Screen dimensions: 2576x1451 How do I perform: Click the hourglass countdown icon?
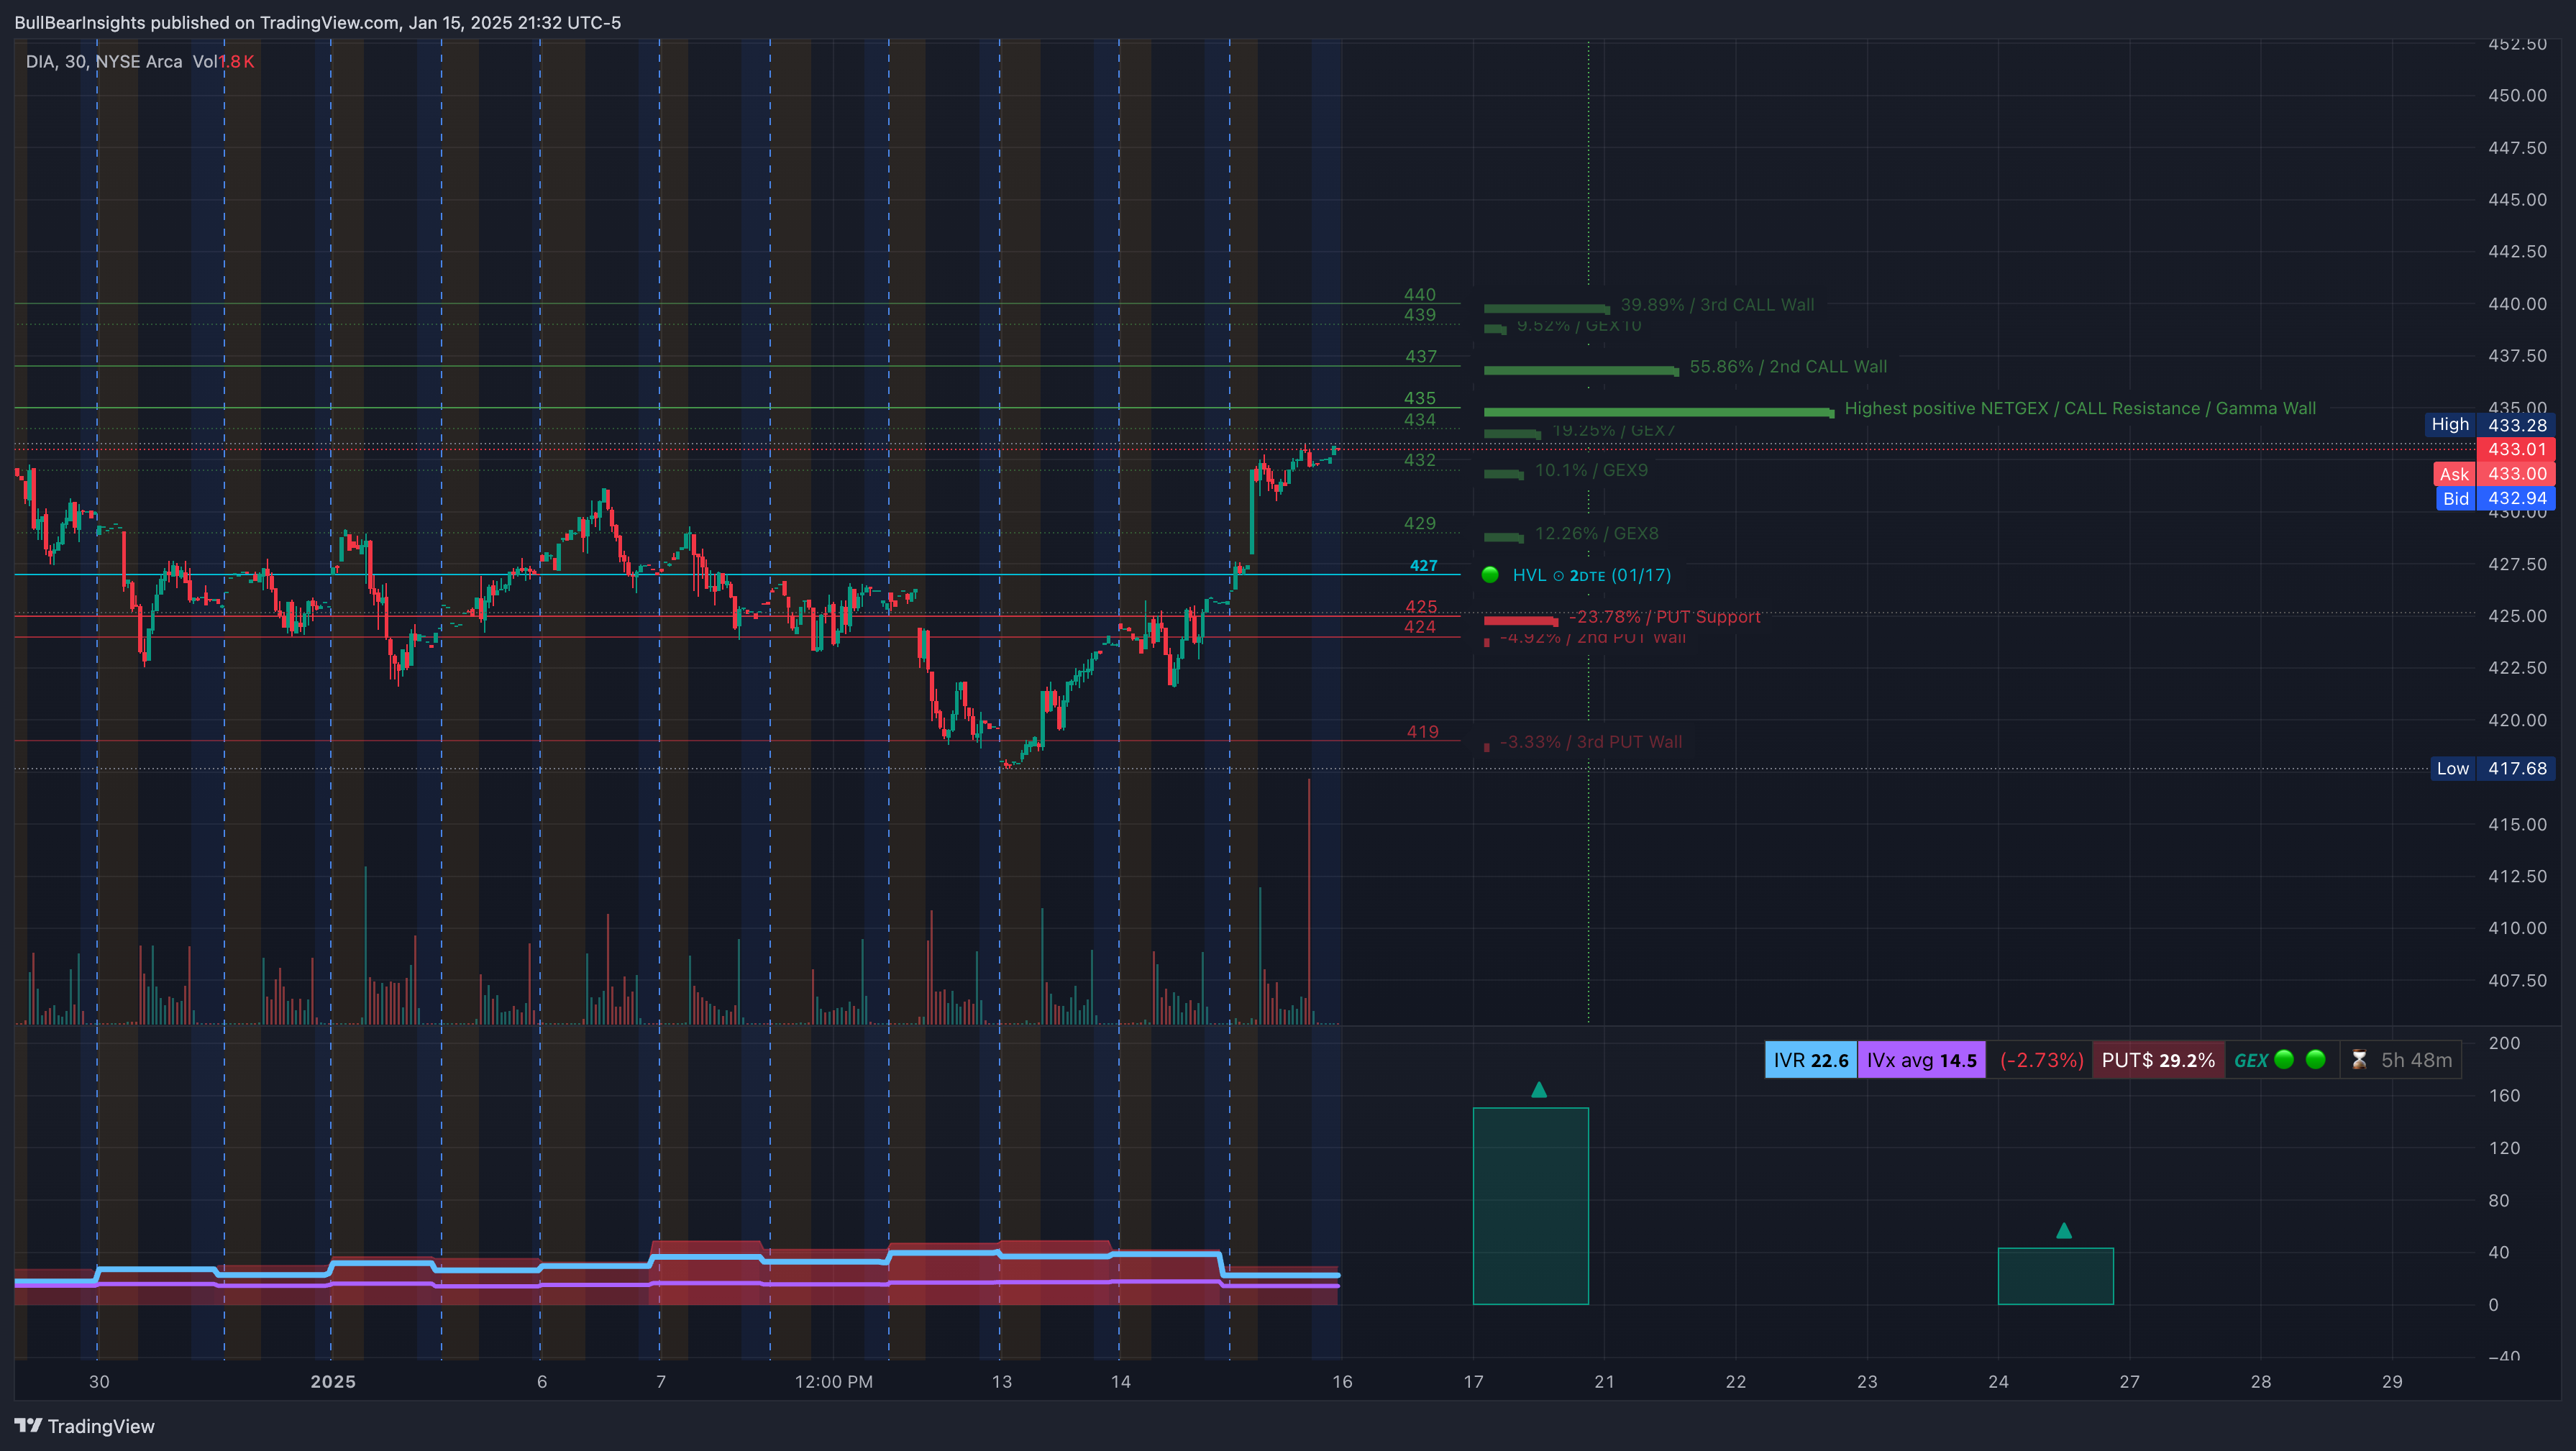pos(2359,1060)
